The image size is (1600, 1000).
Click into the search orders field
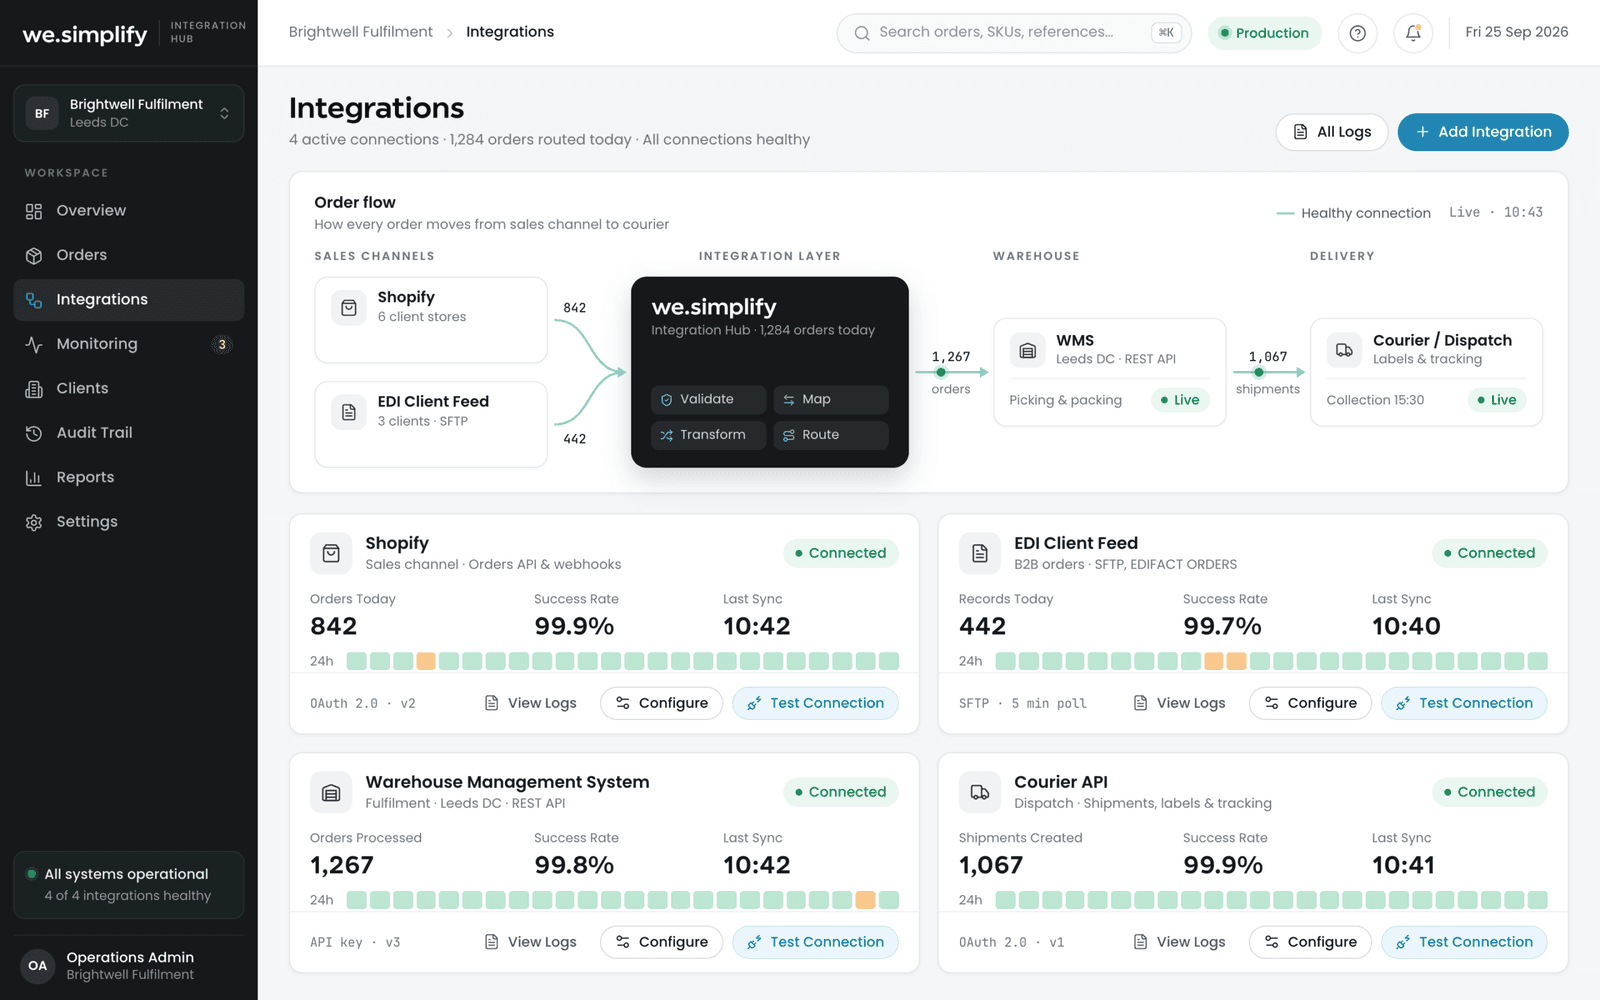[1014, 33]
